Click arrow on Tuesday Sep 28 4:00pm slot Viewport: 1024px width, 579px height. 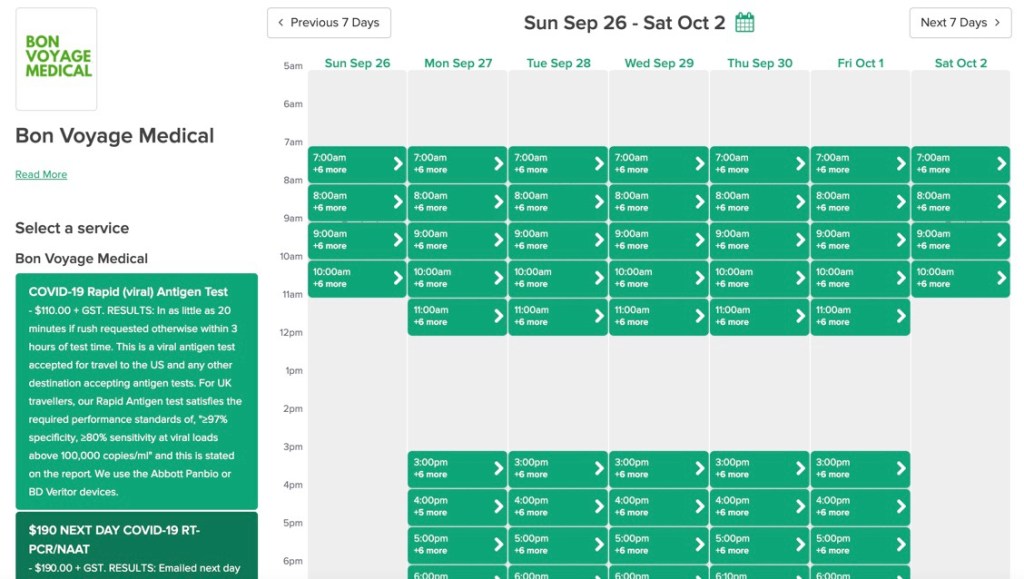click(x=599, y=506)
